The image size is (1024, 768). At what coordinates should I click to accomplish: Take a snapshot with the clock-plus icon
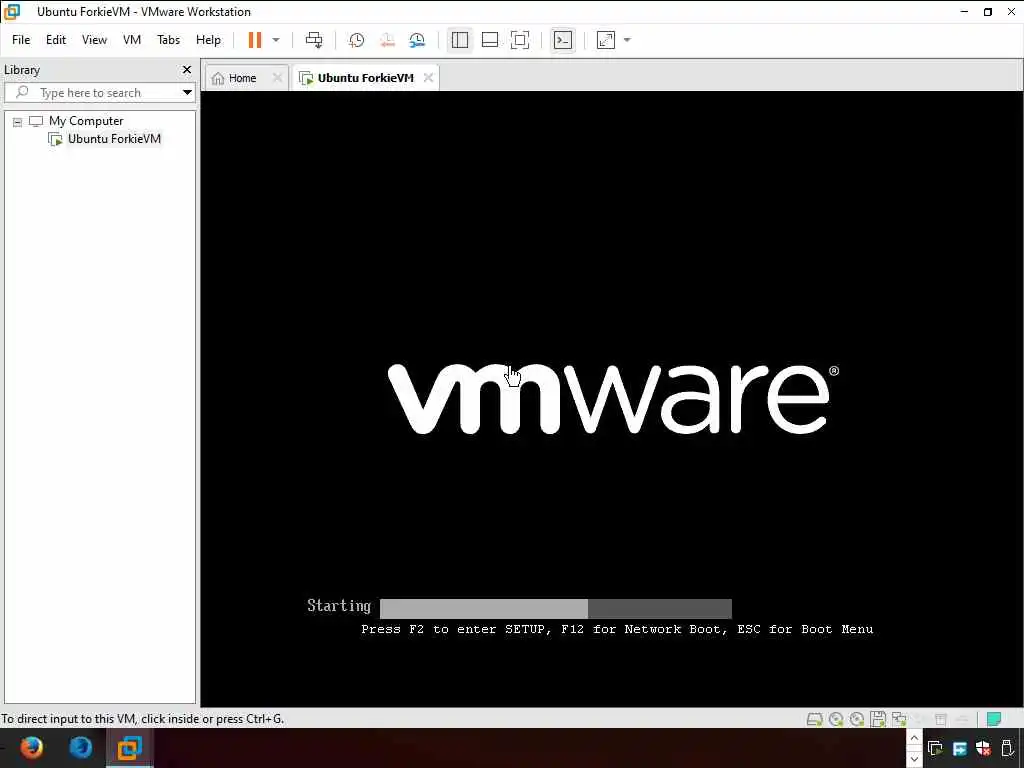356,40
